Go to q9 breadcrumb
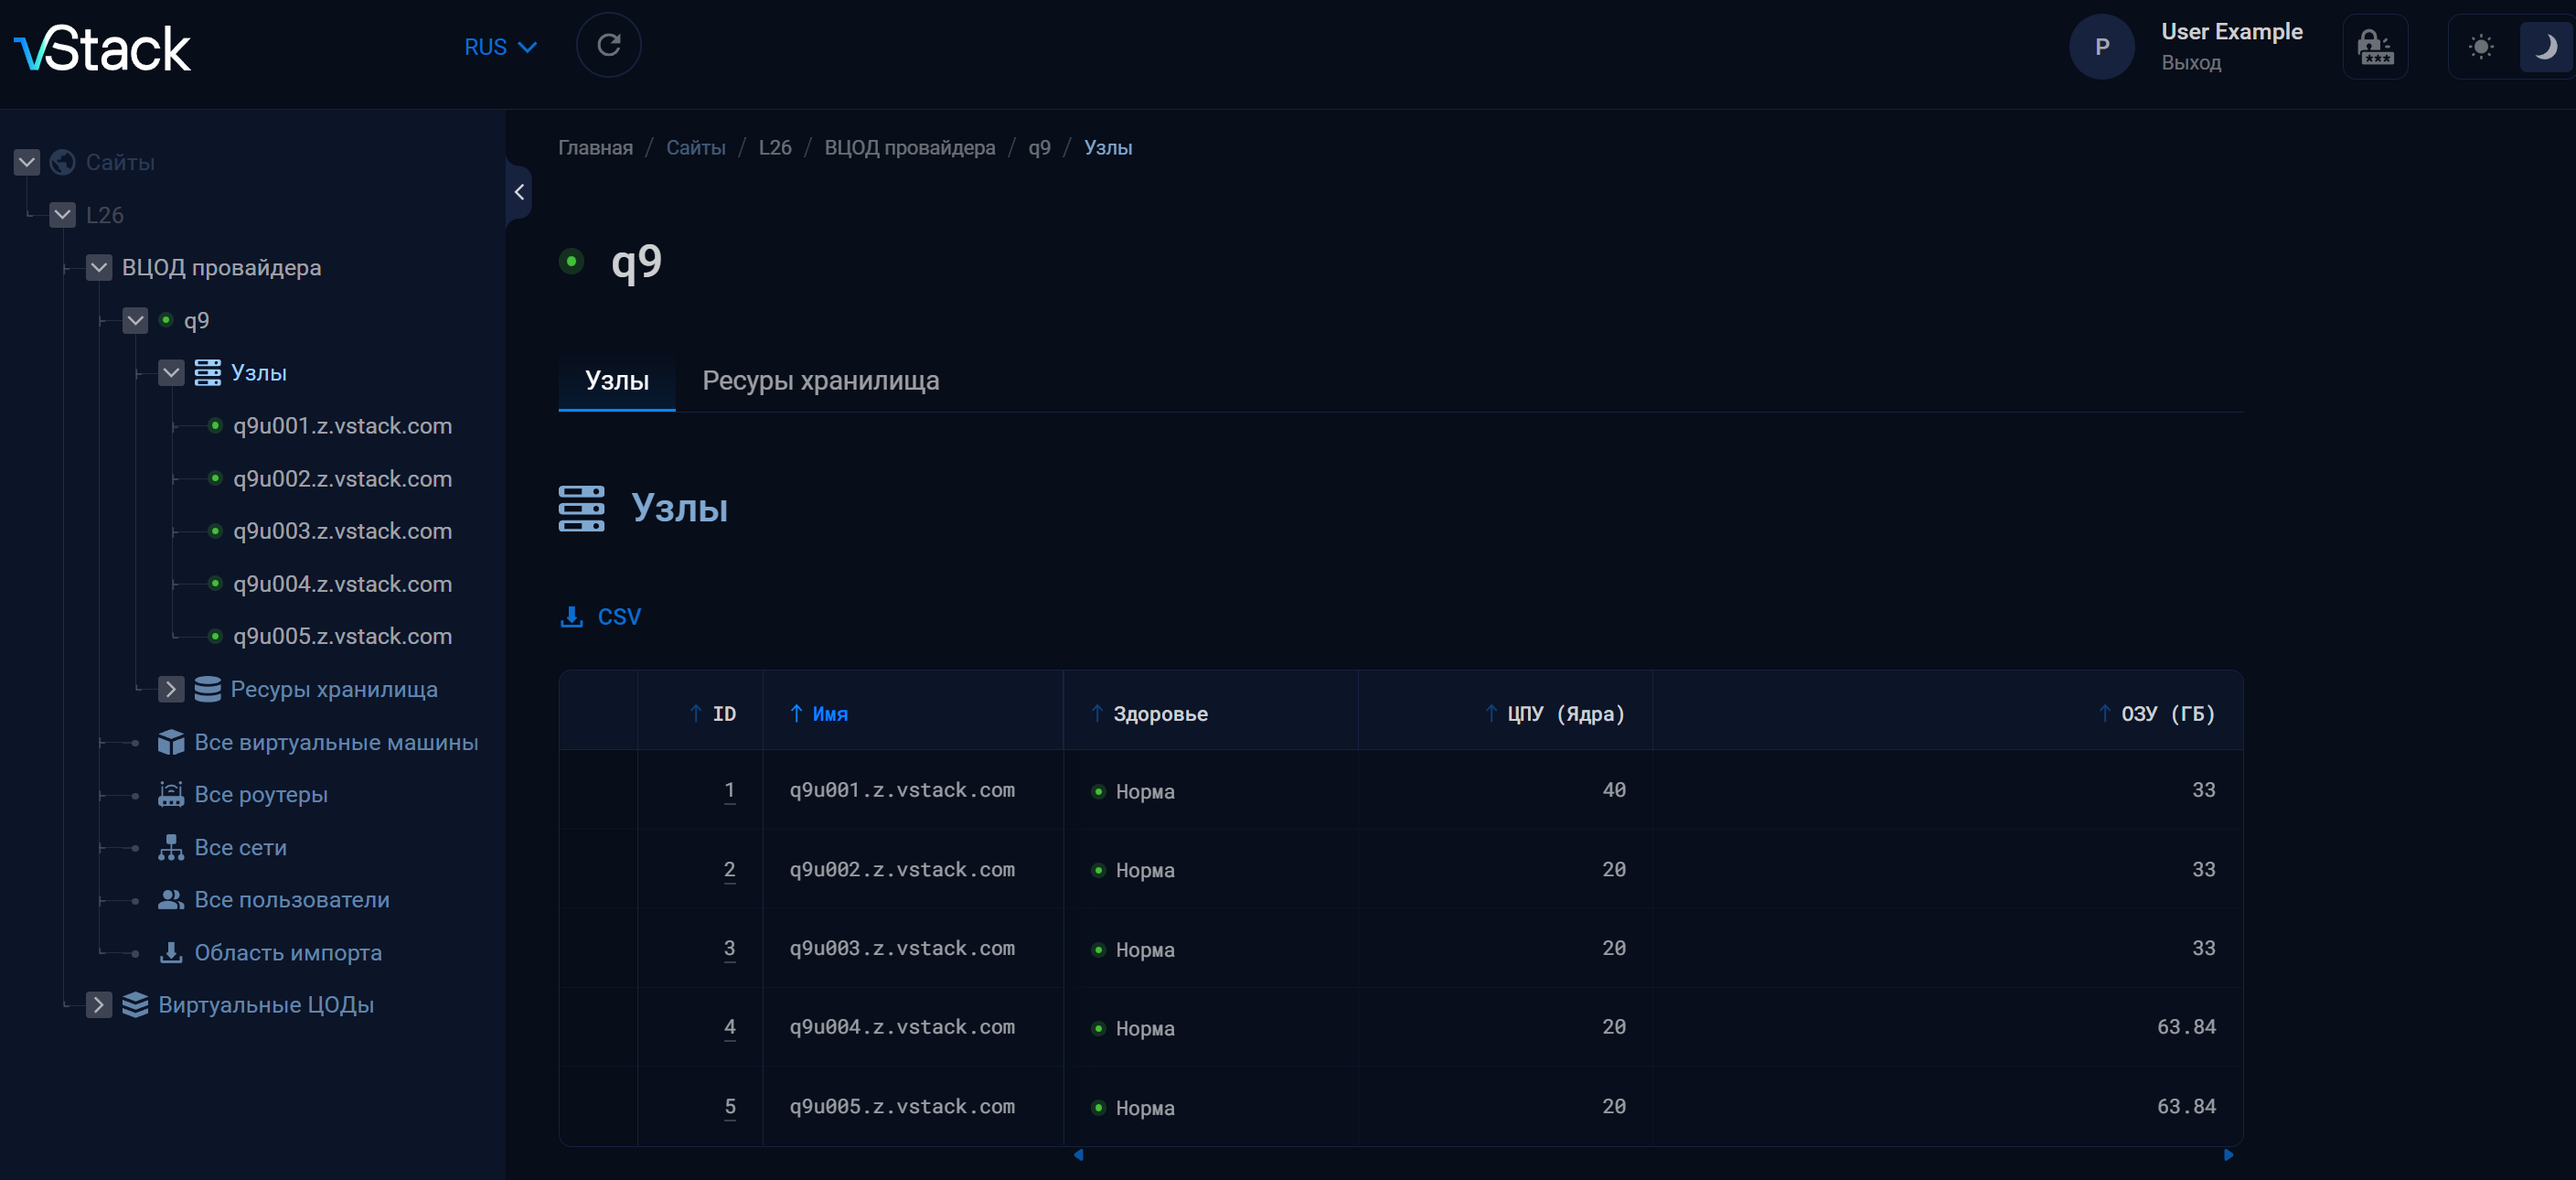The height and width of the screenshot is (1180, 2576). 1039,148
